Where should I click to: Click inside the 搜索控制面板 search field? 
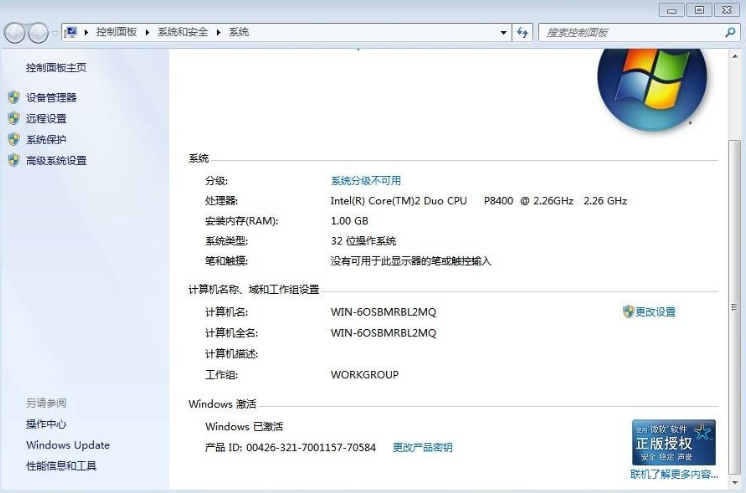point(630,33)
